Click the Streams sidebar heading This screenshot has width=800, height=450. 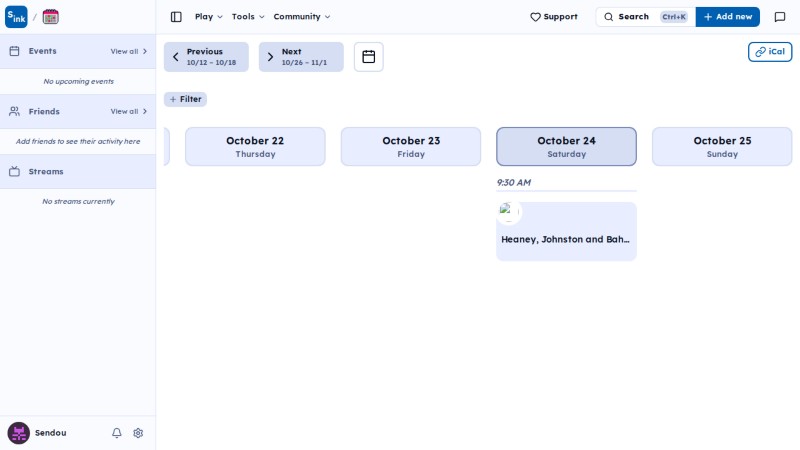pyautogui.click(x=46, y=171)
